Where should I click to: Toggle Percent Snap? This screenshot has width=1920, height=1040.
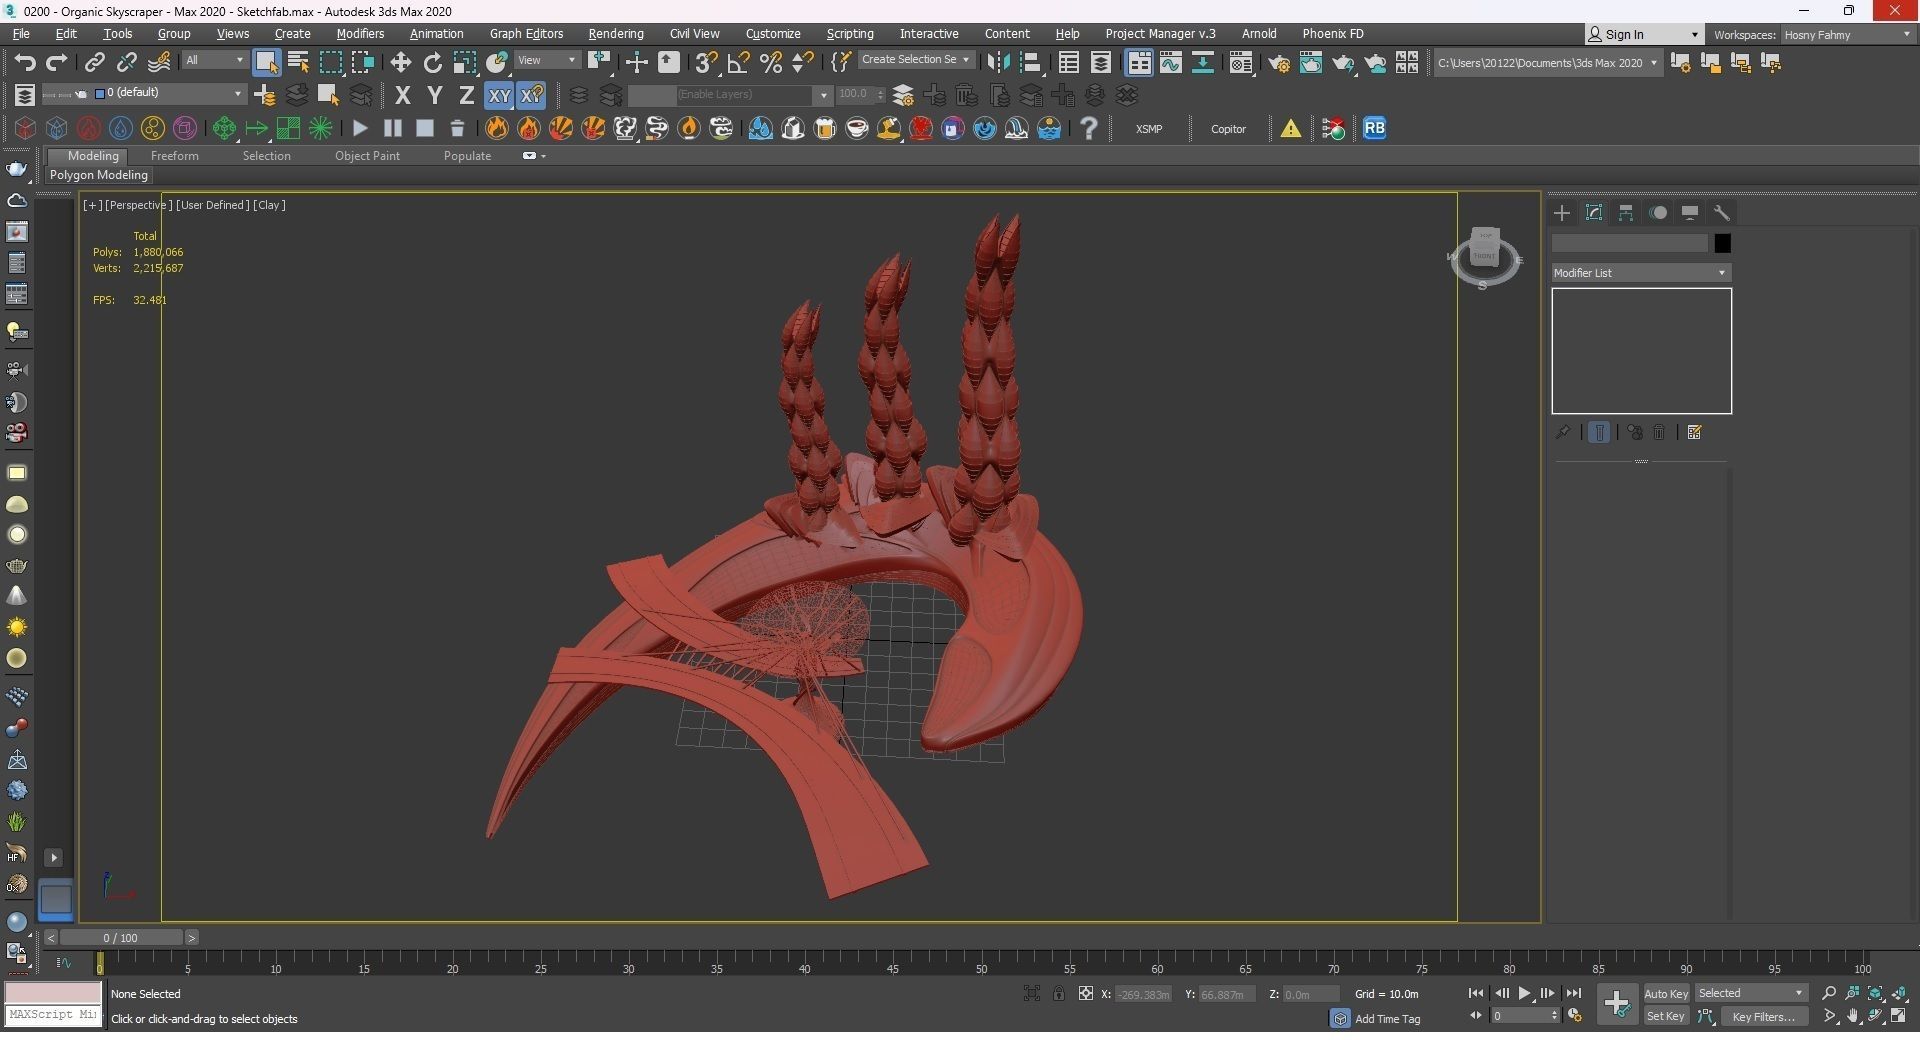pos(770,63)
